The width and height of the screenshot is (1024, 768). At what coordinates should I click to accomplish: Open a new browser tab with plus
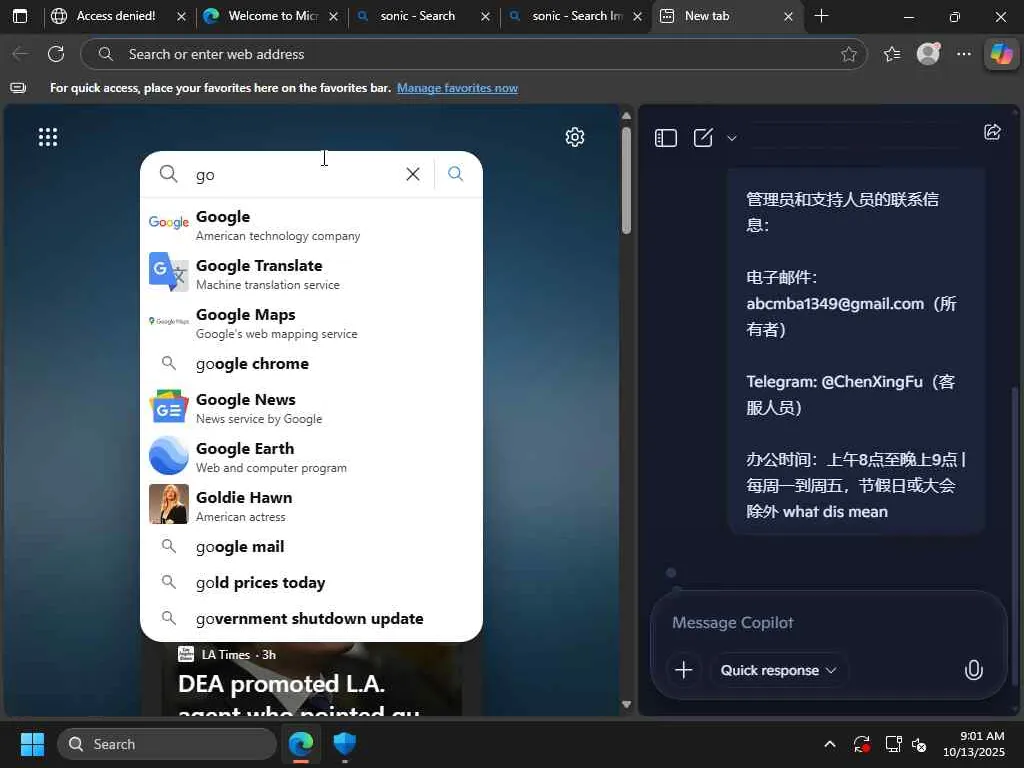[x=822, y=16]
